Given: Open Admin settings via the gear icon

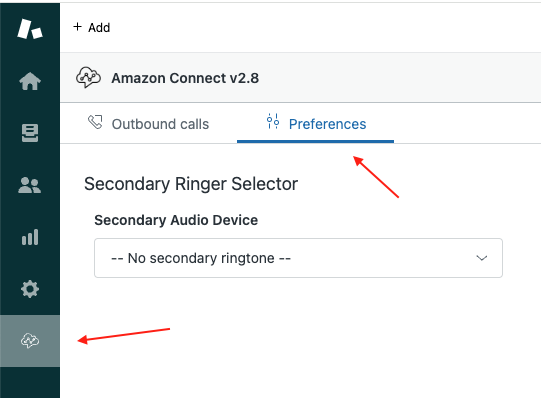Looking at the screenshot, I should [x=30, y=289].
